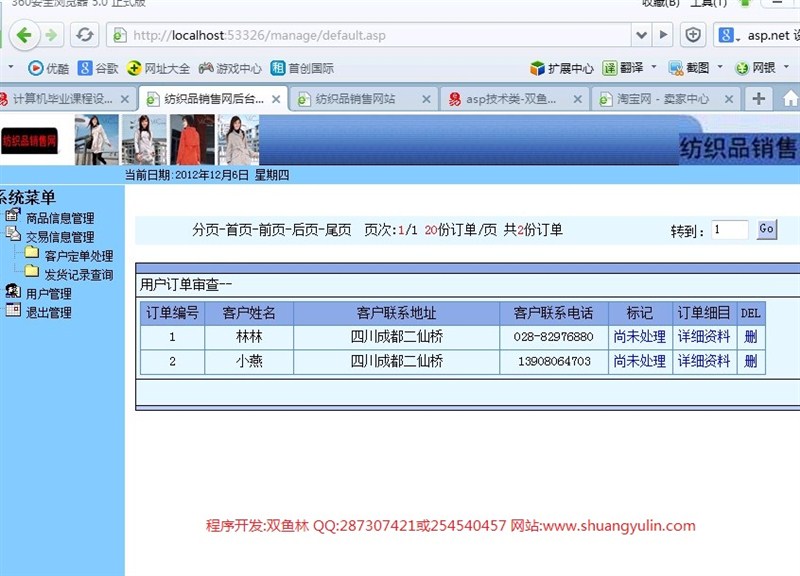Reload the page with refresh icon
The width and height of the screenshot is (800, 576).
point(84,35)
